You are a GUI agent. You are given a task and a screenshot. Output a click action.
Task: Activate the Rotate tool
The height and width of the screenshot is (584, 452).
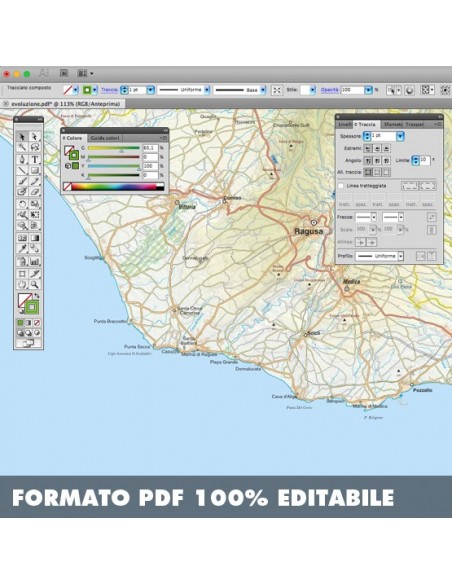click(x=22, y=204)
